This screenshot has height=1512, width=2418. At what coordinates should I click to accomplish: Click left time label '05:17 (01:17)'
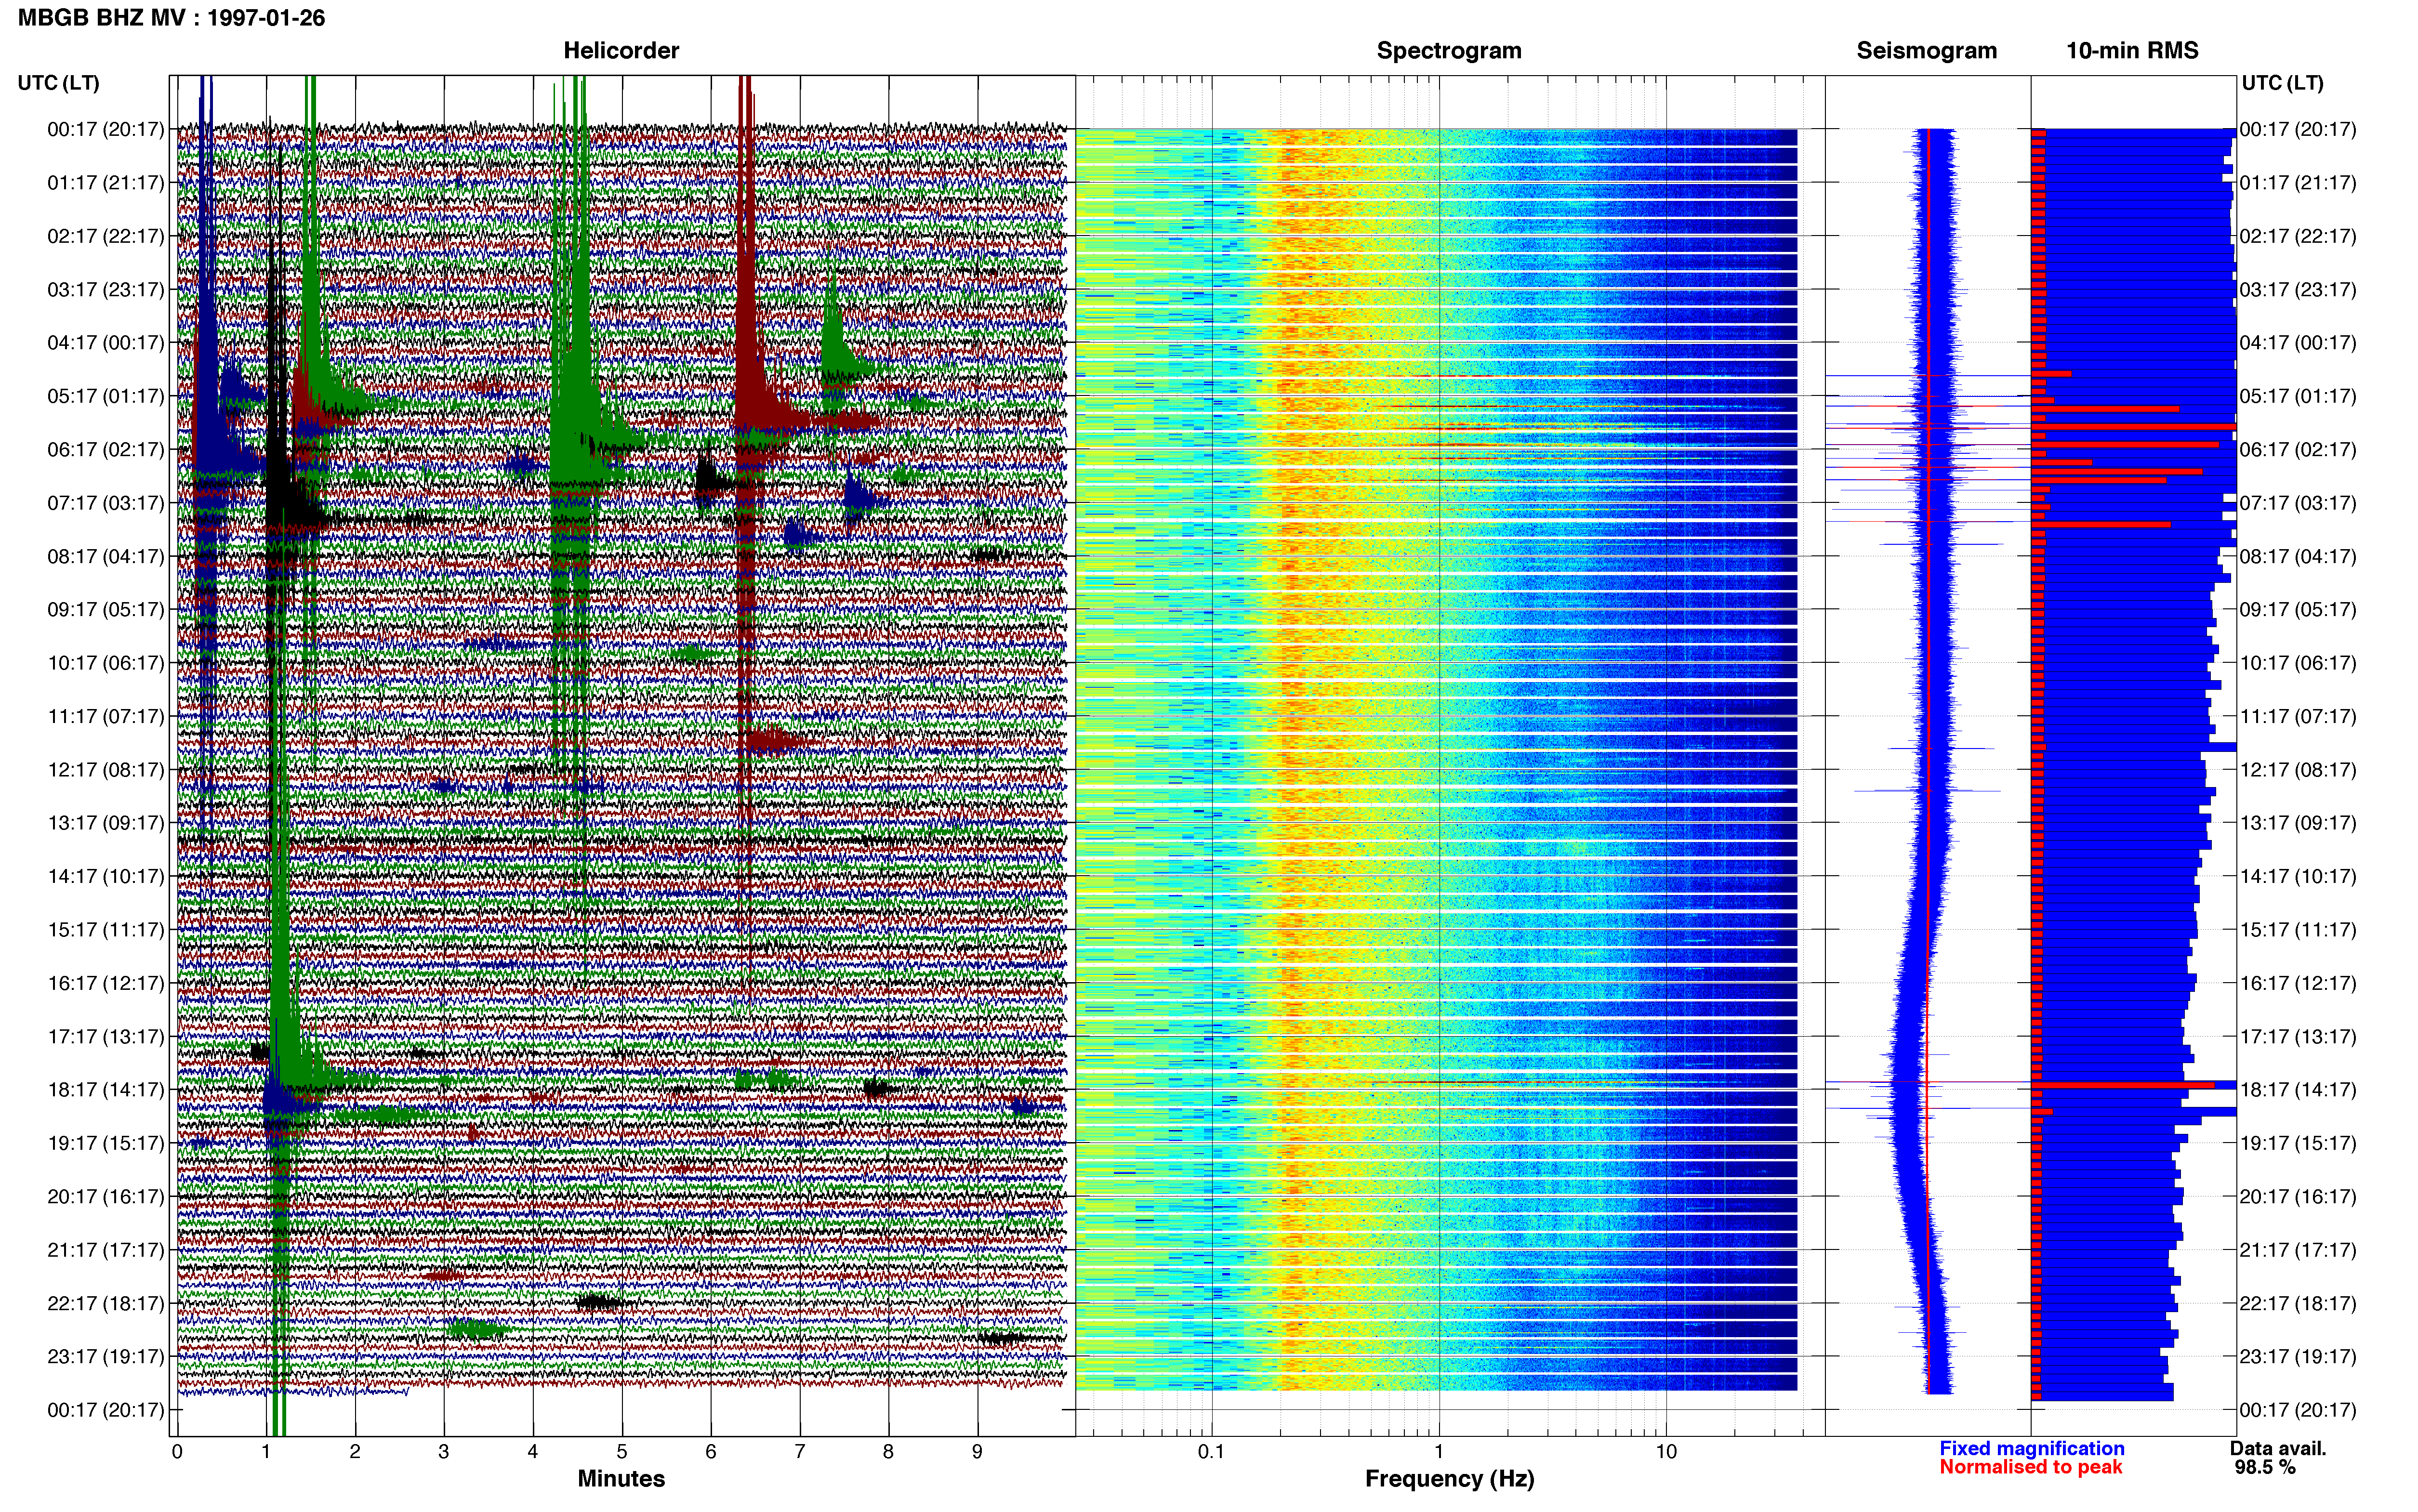pyautogui.click(x=106, y=396)
